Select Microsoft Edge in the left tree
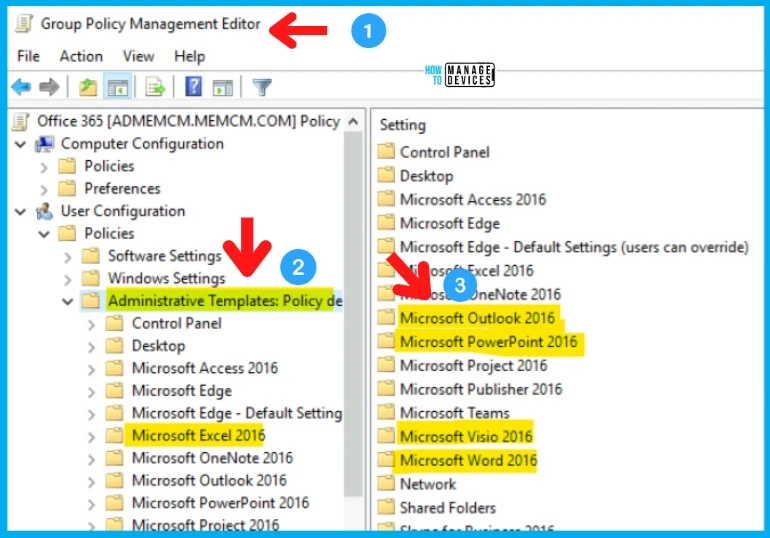This screenshot has width=770, height=538. click(182, 391)
